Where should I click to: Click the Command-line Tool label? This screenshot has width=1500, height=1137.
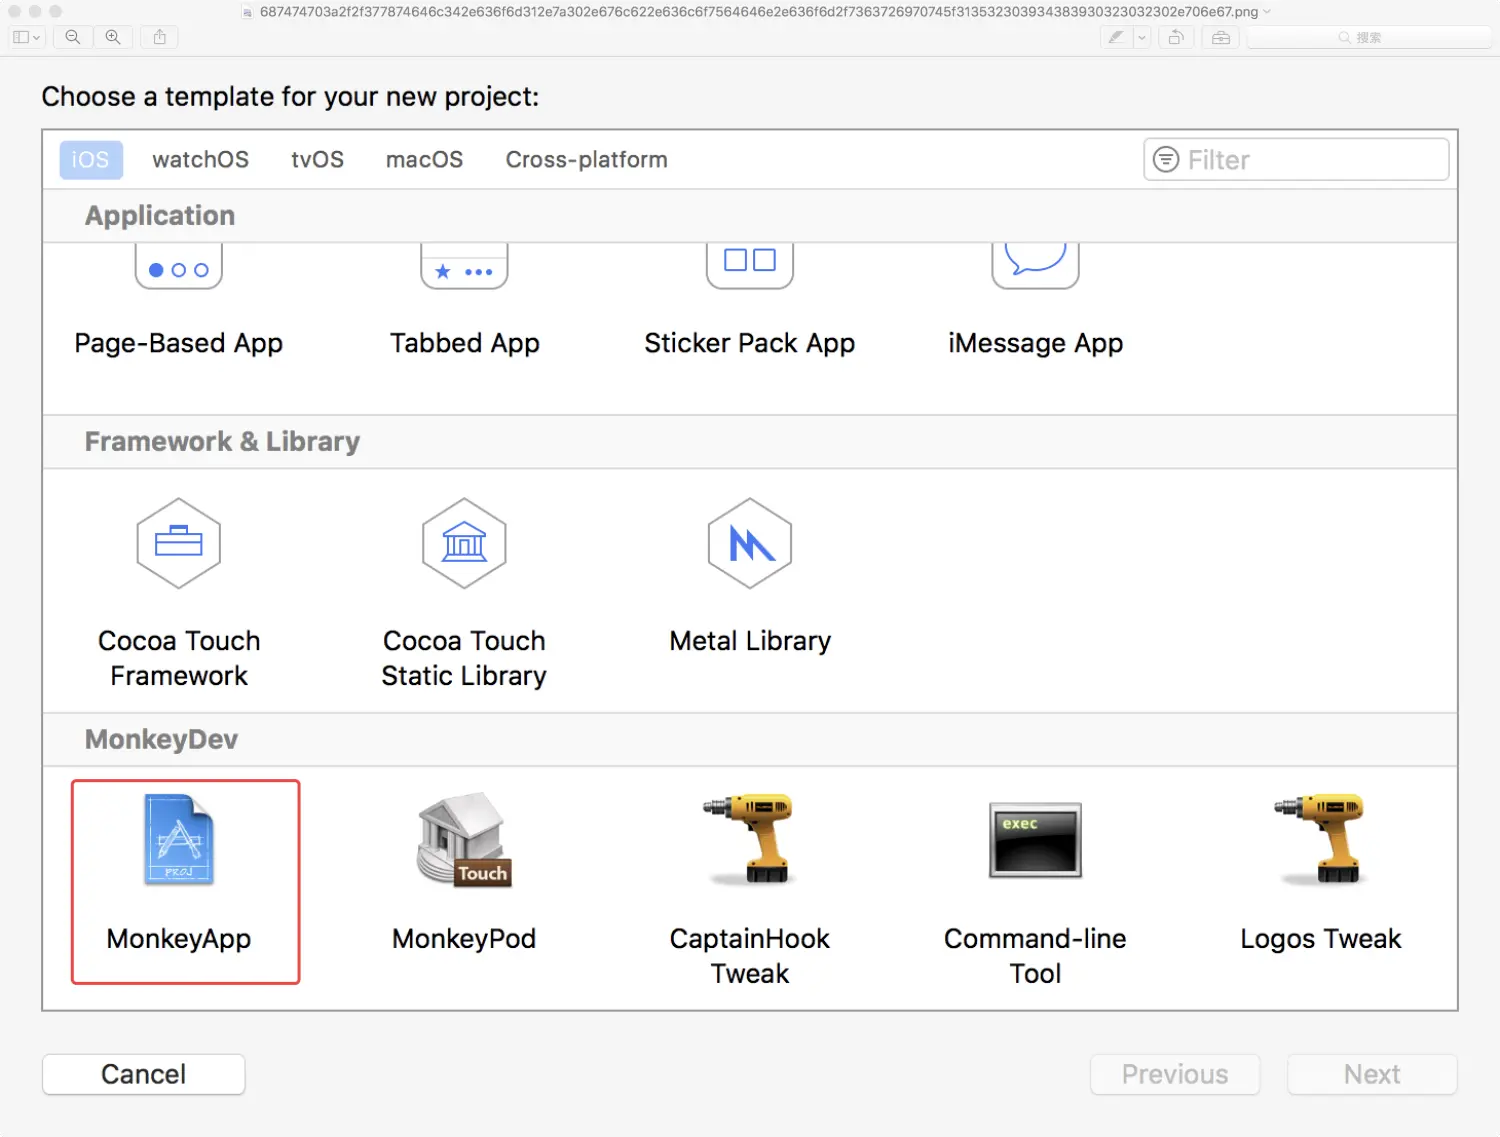point(1035,956)
